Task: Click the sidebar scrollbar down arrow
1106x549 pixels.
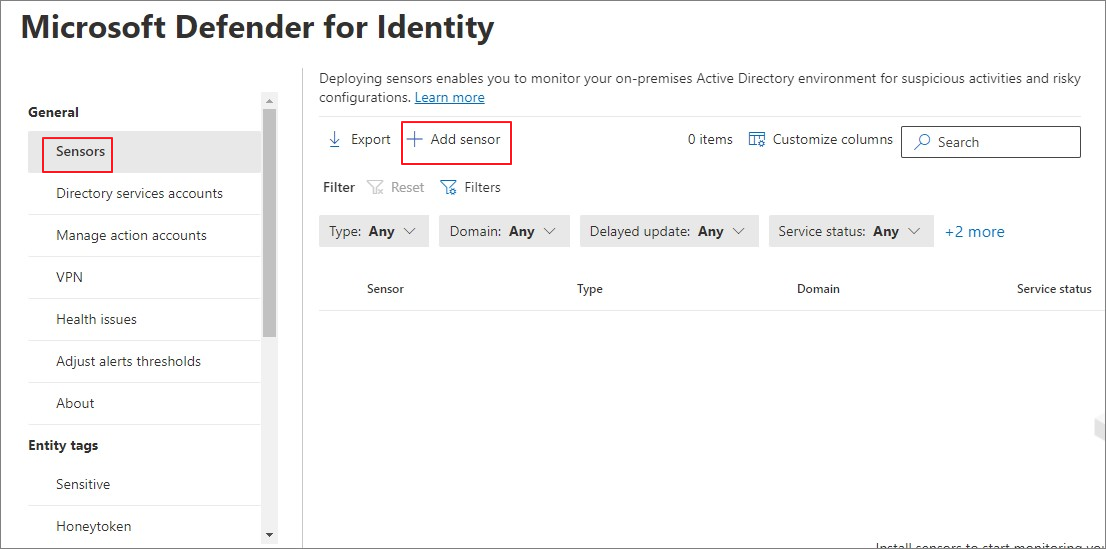Action: [x=269, y=536]
